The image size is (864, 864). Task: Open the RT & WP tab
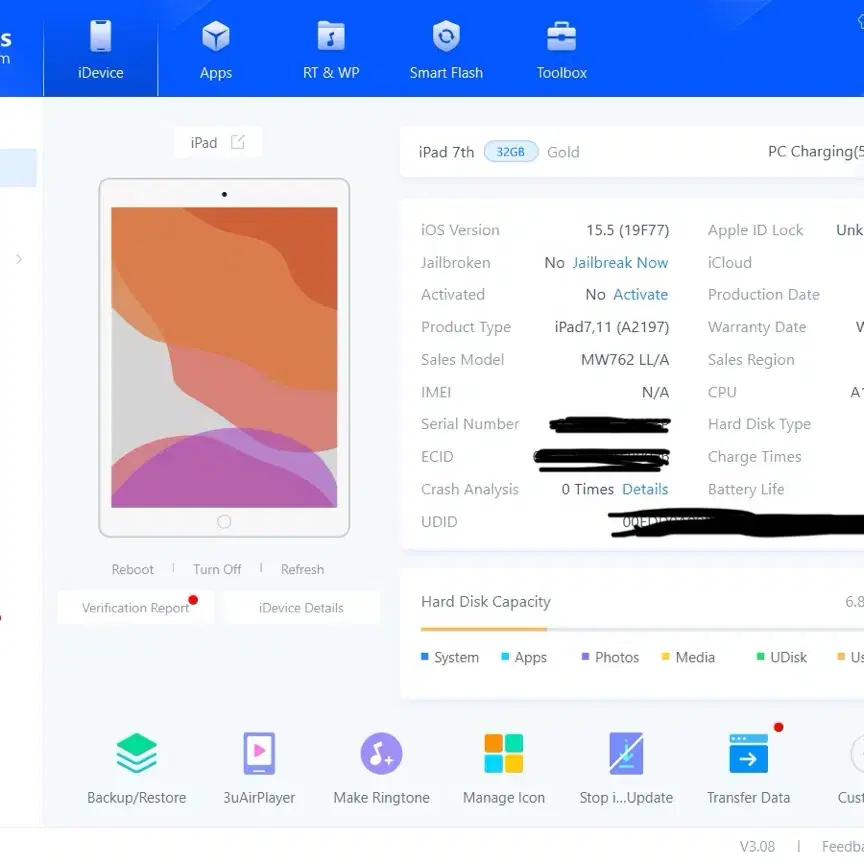[x=331, y=50]
